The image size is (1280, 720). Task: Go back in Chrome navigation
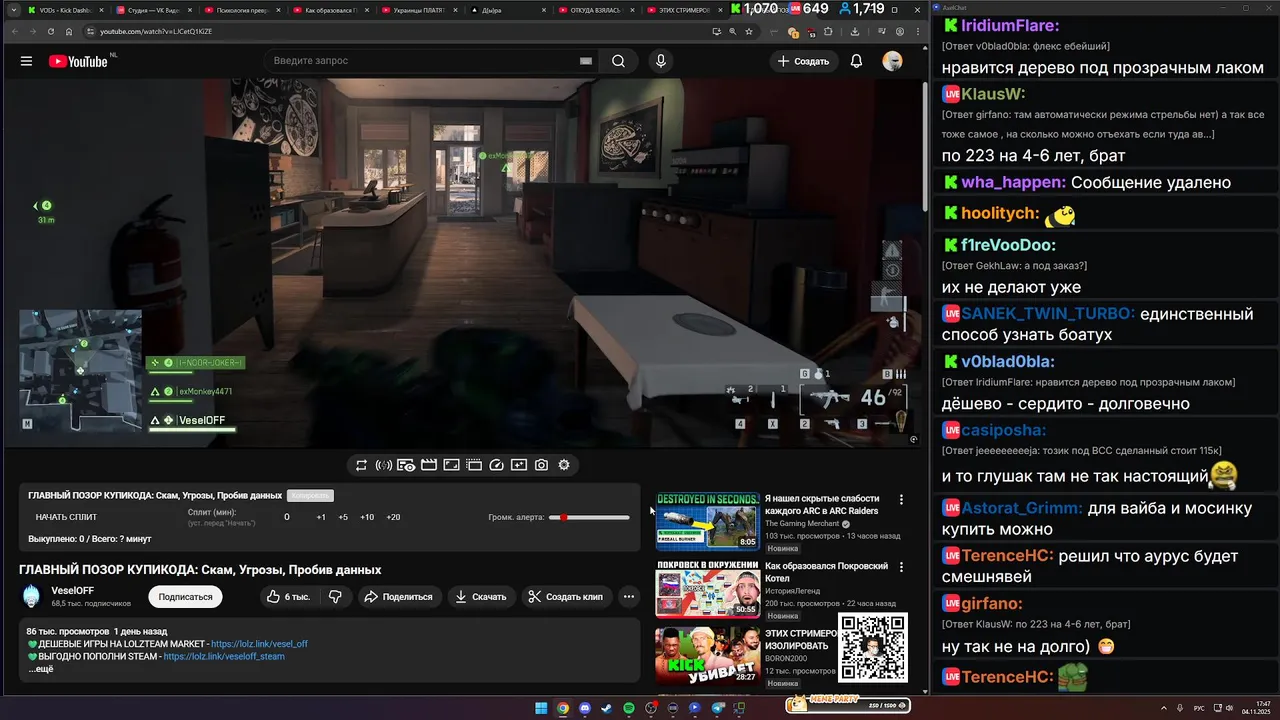pos(14,31)
